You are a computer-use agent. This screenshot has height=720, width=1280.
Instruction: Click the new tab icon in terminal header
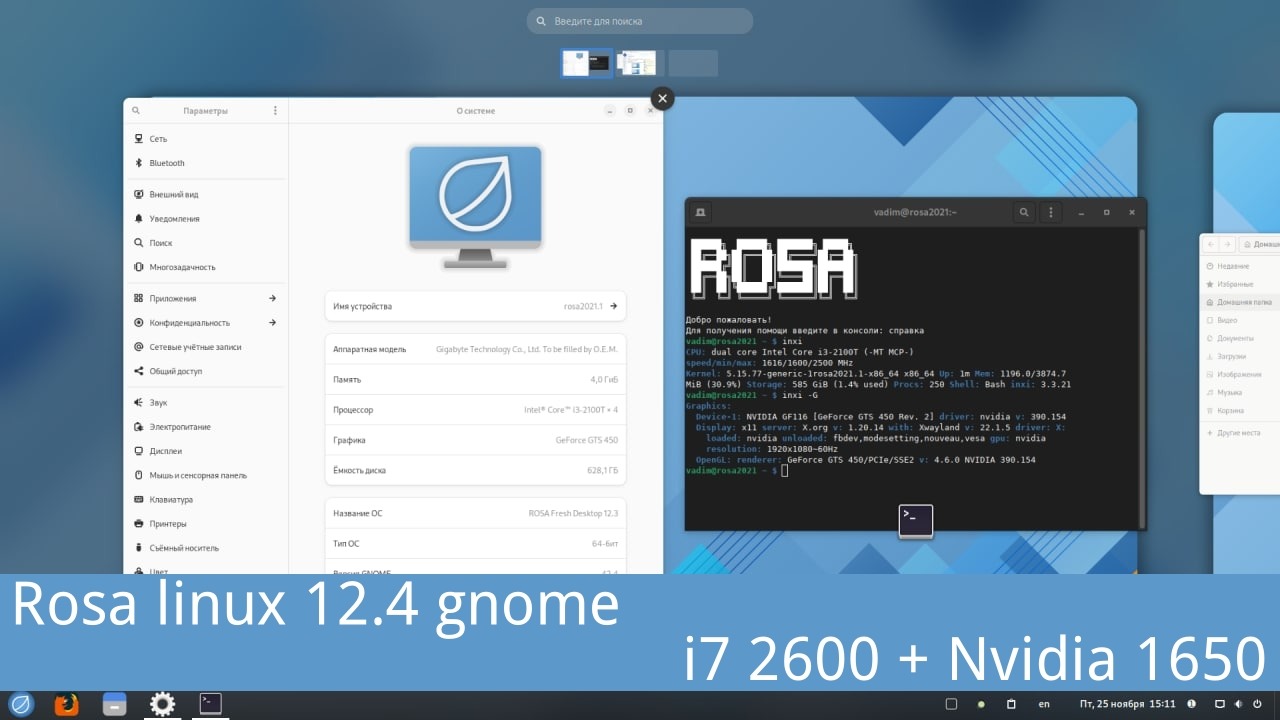(x=701, y=212)
